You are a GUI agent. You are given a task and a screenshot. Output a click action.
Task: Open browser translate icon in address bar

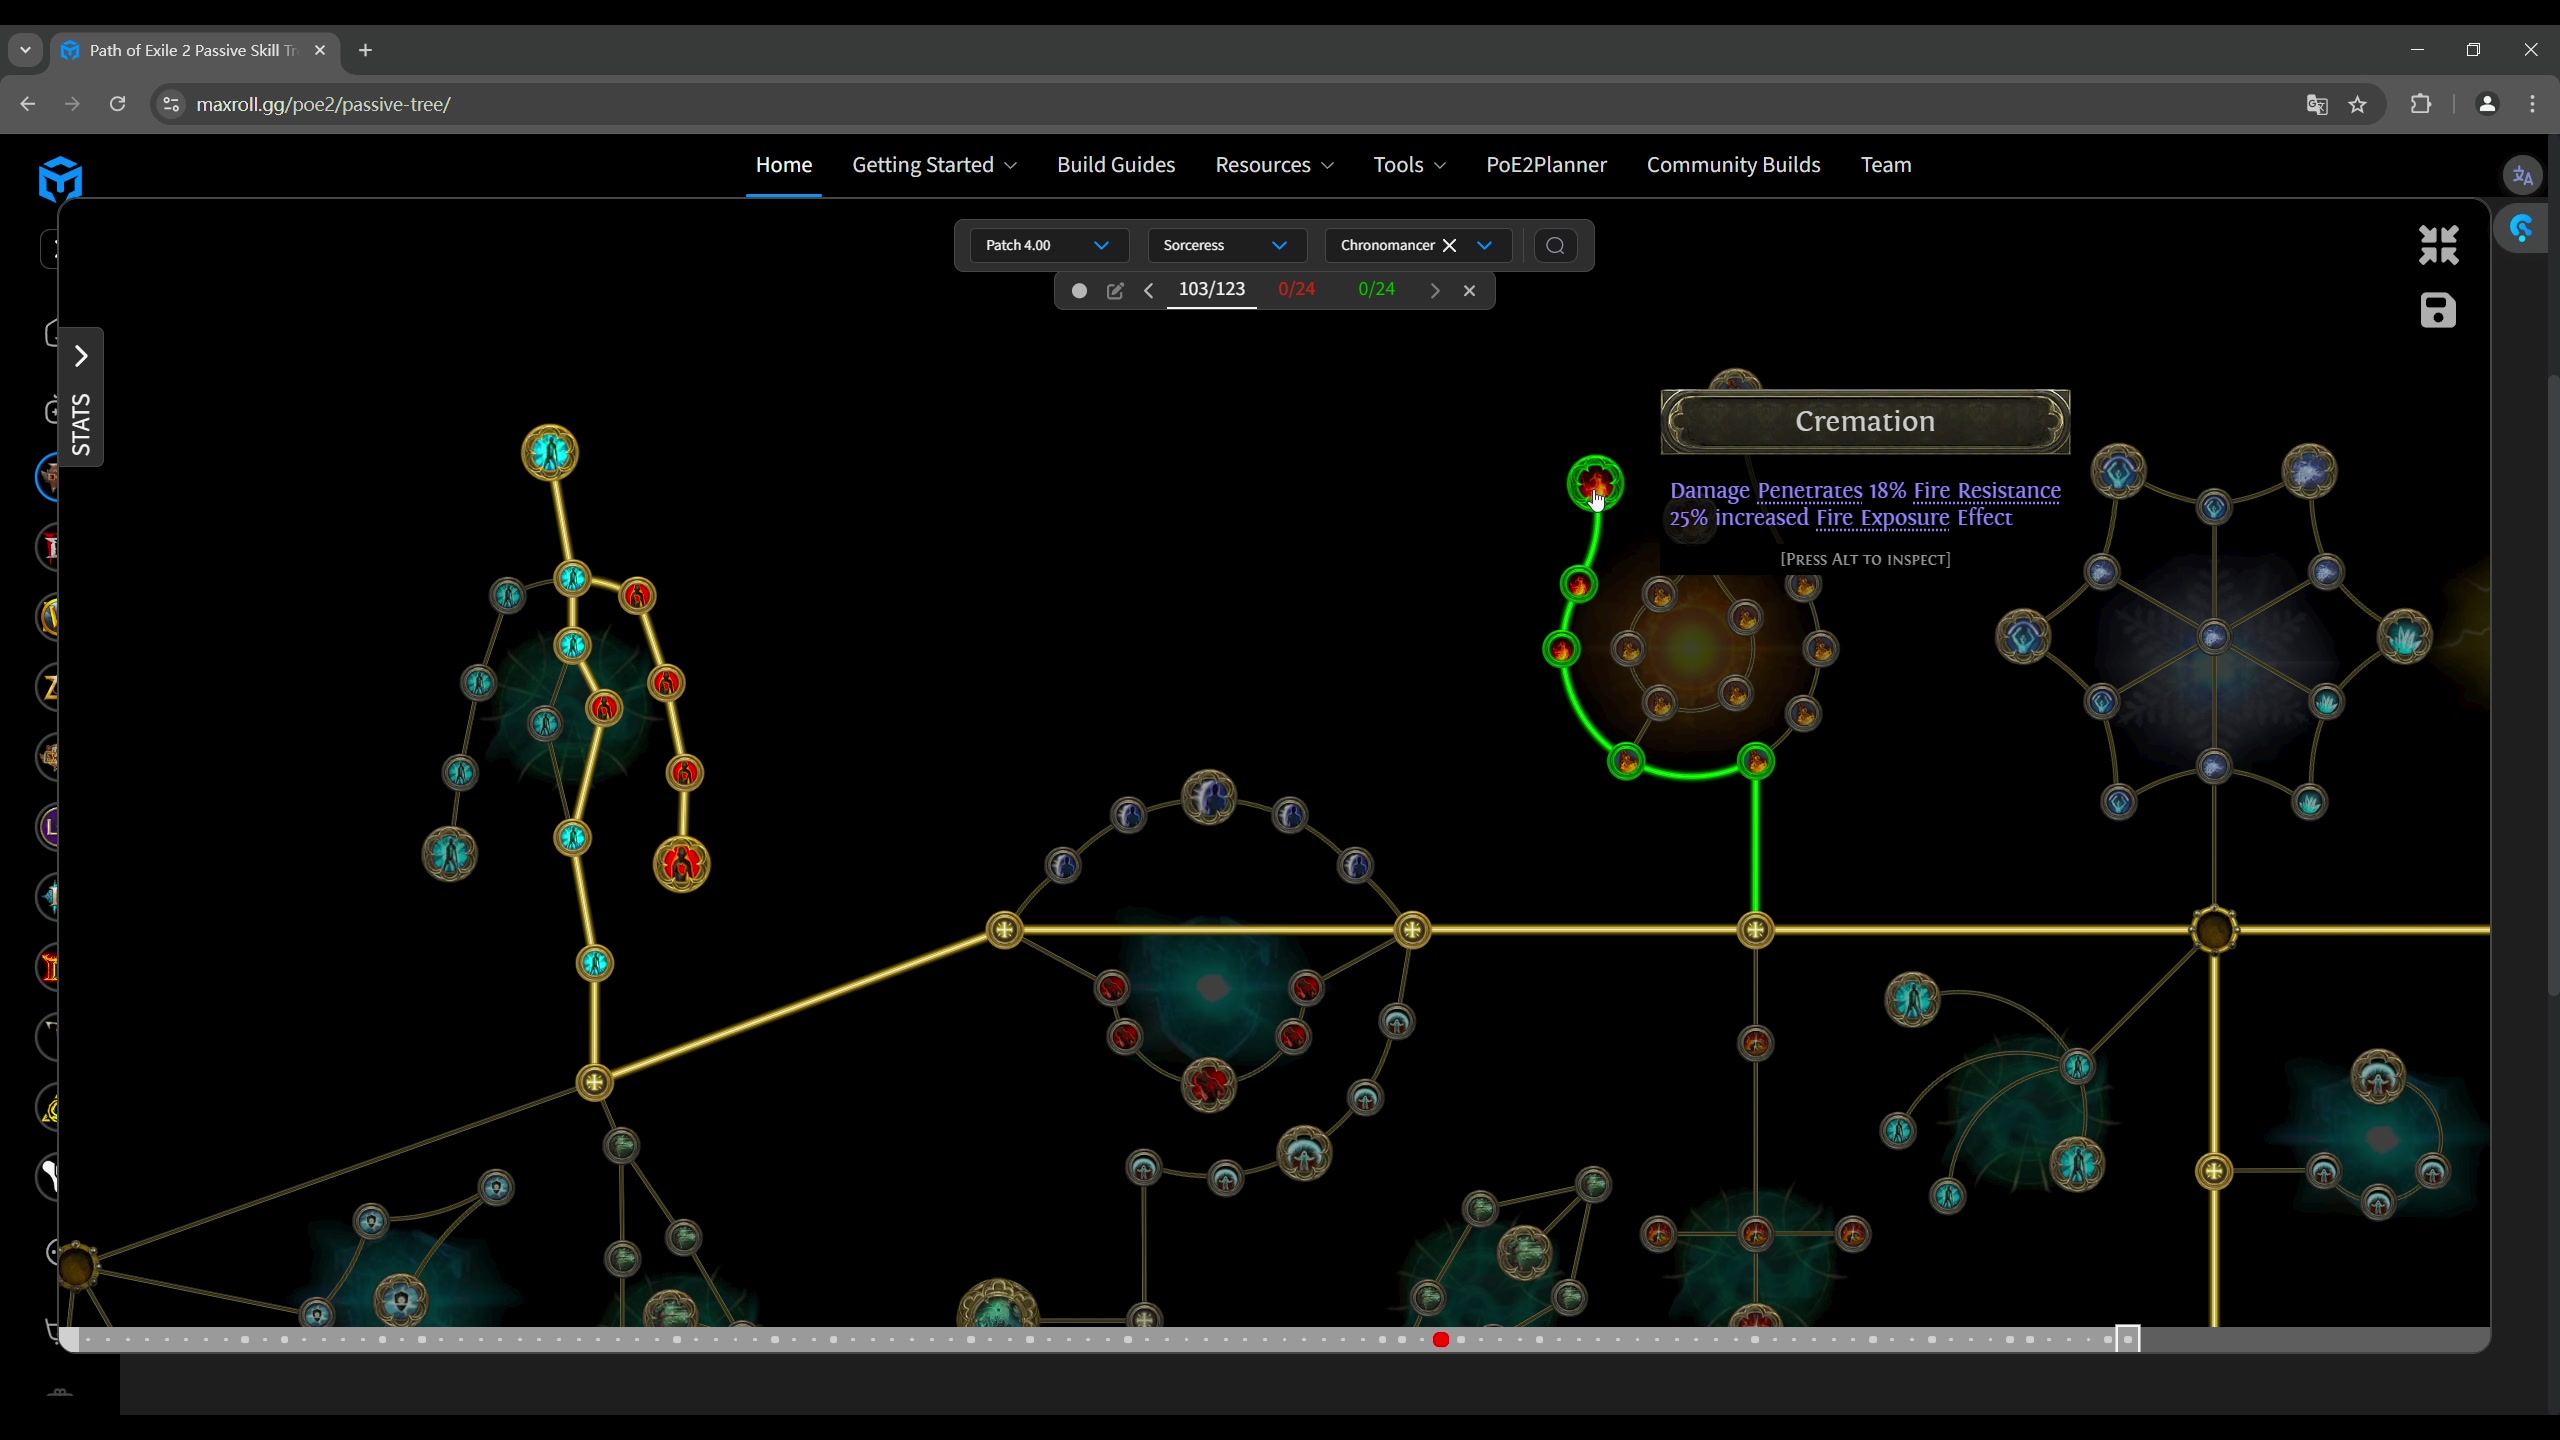coord(2317,105)
